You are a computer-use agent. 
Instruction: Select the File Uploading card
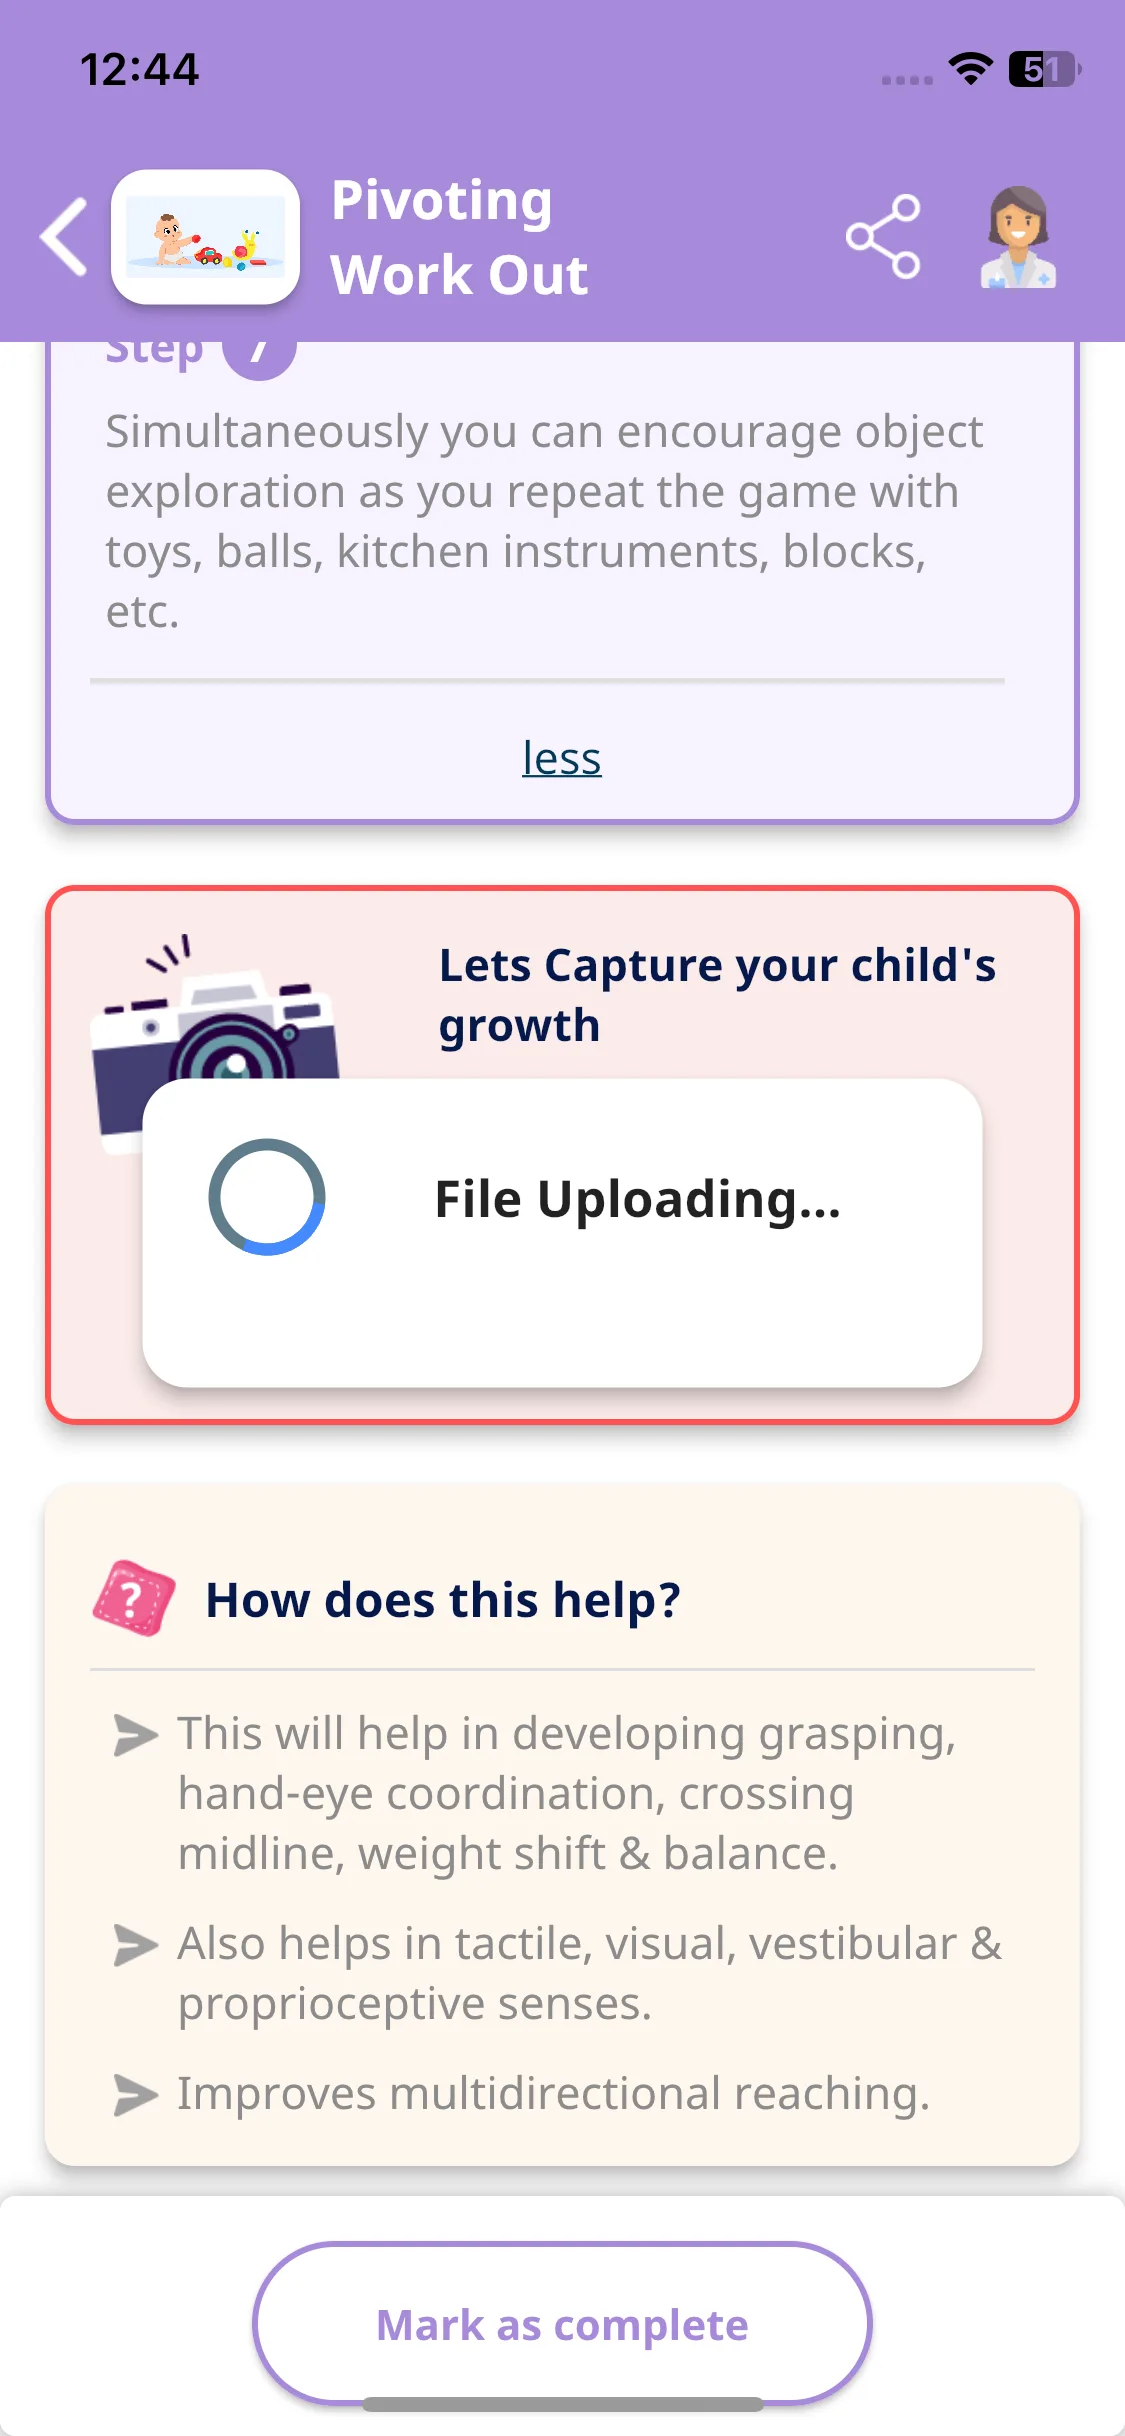click(x=562, y=1232)
